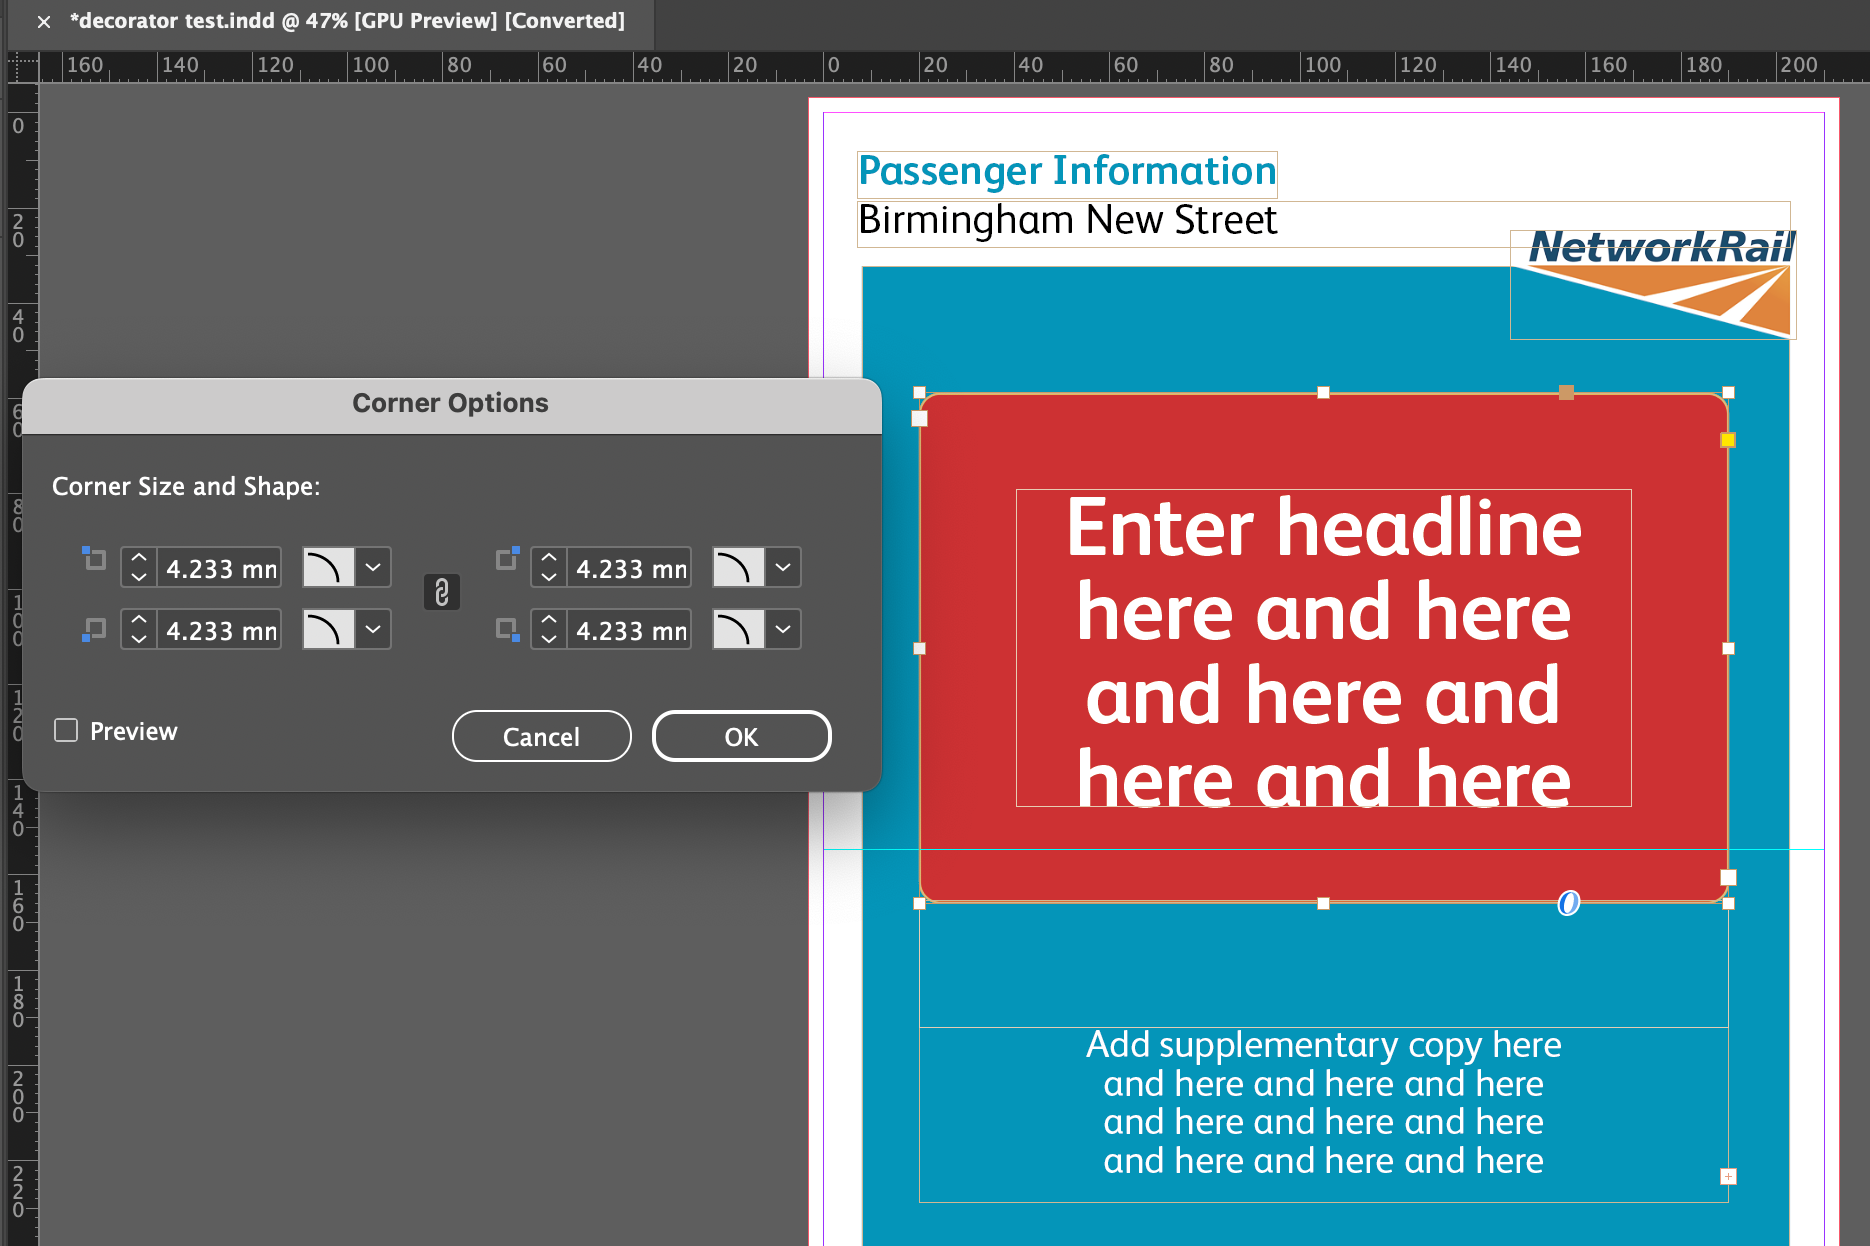Decrease the top-left corner size

139,577
